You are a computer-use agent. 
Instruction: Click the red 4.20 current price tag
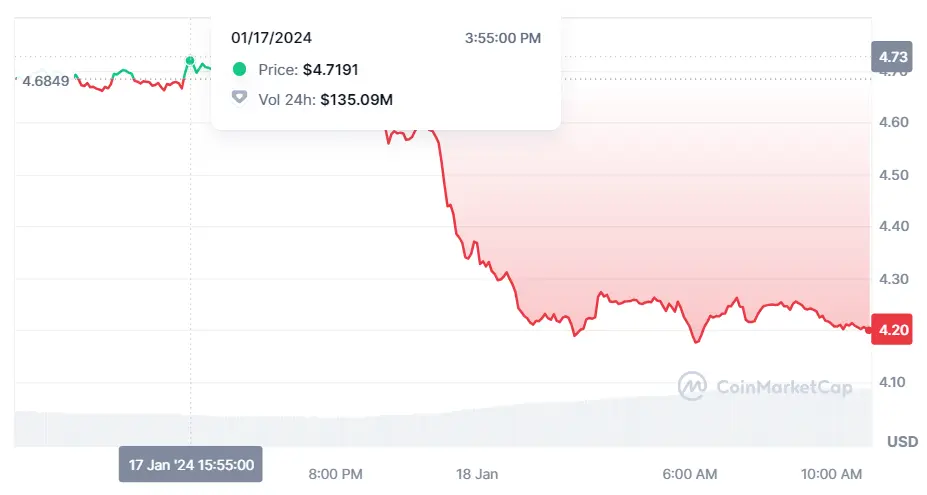pos(892,330)
